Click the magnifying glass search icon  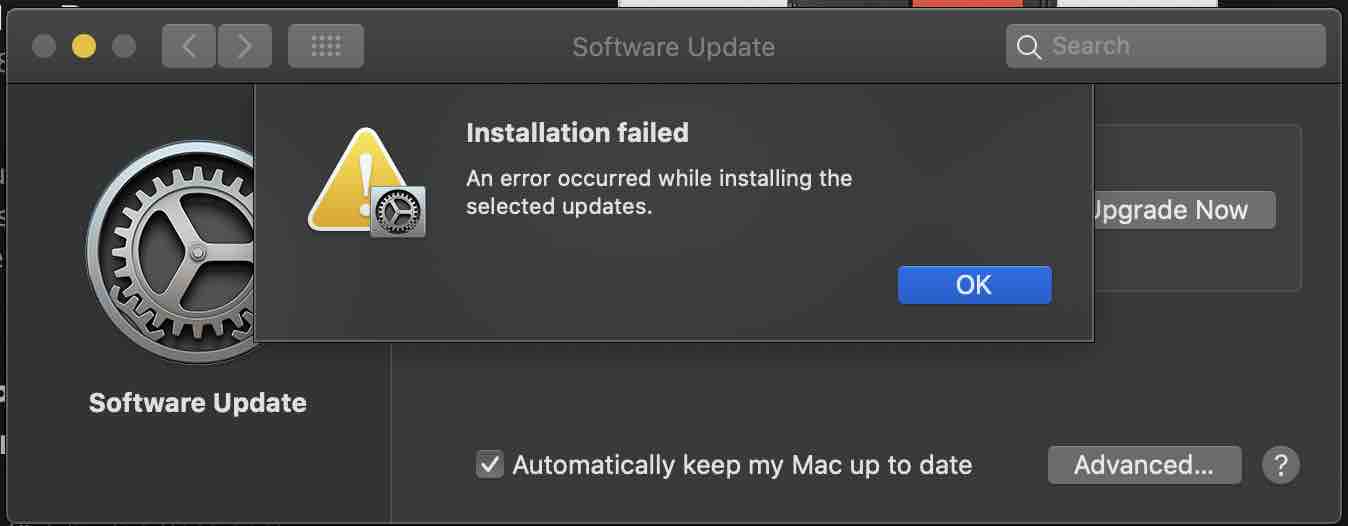coord(1029,47)
